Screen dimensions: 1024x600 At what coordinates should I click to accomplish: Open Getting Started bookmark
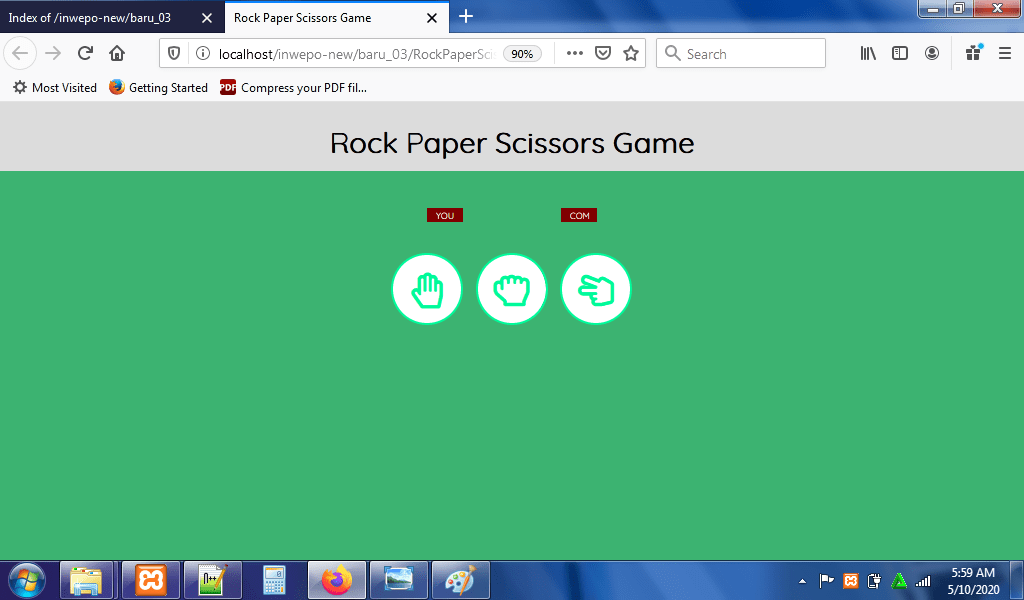(x=159, y=87)
